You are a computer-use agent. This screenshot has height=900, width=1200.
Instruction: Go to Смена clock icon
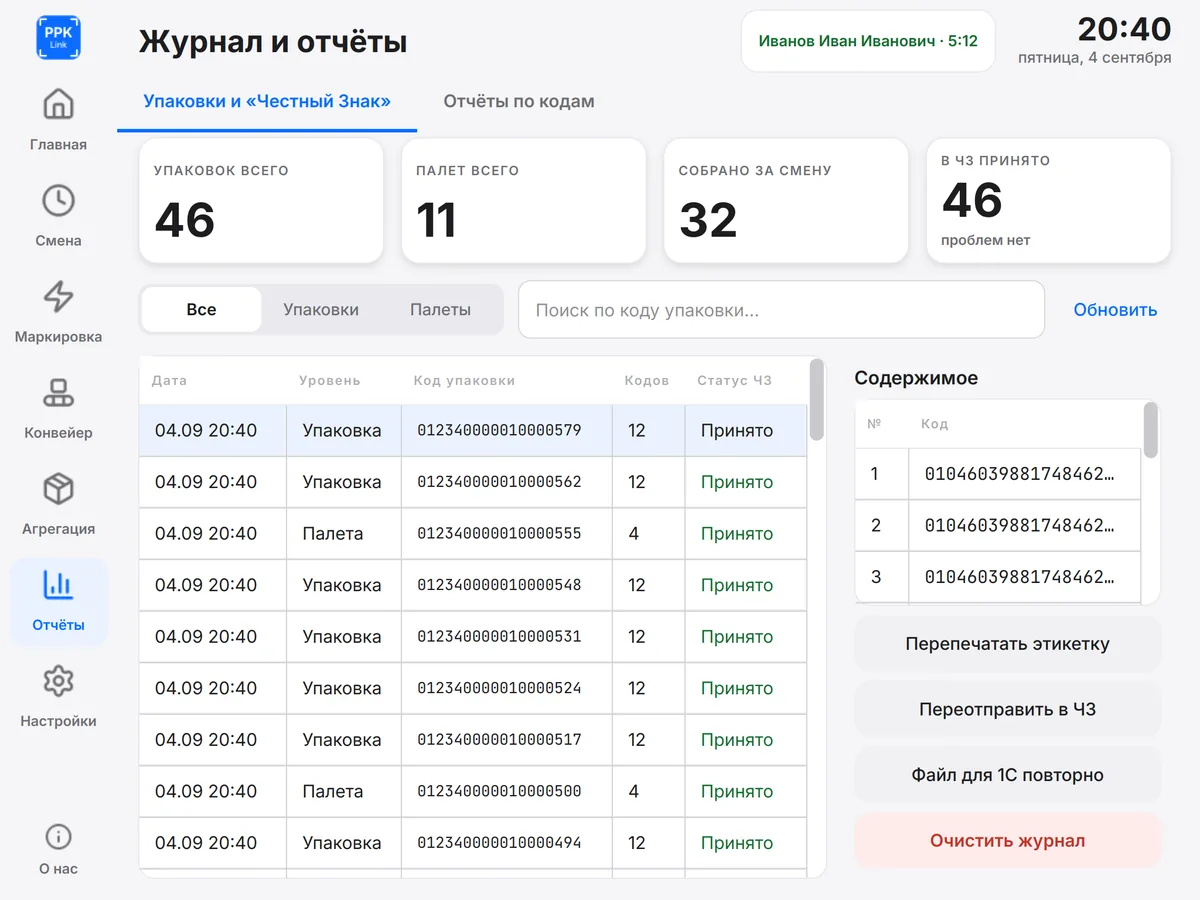pos(58,200)
